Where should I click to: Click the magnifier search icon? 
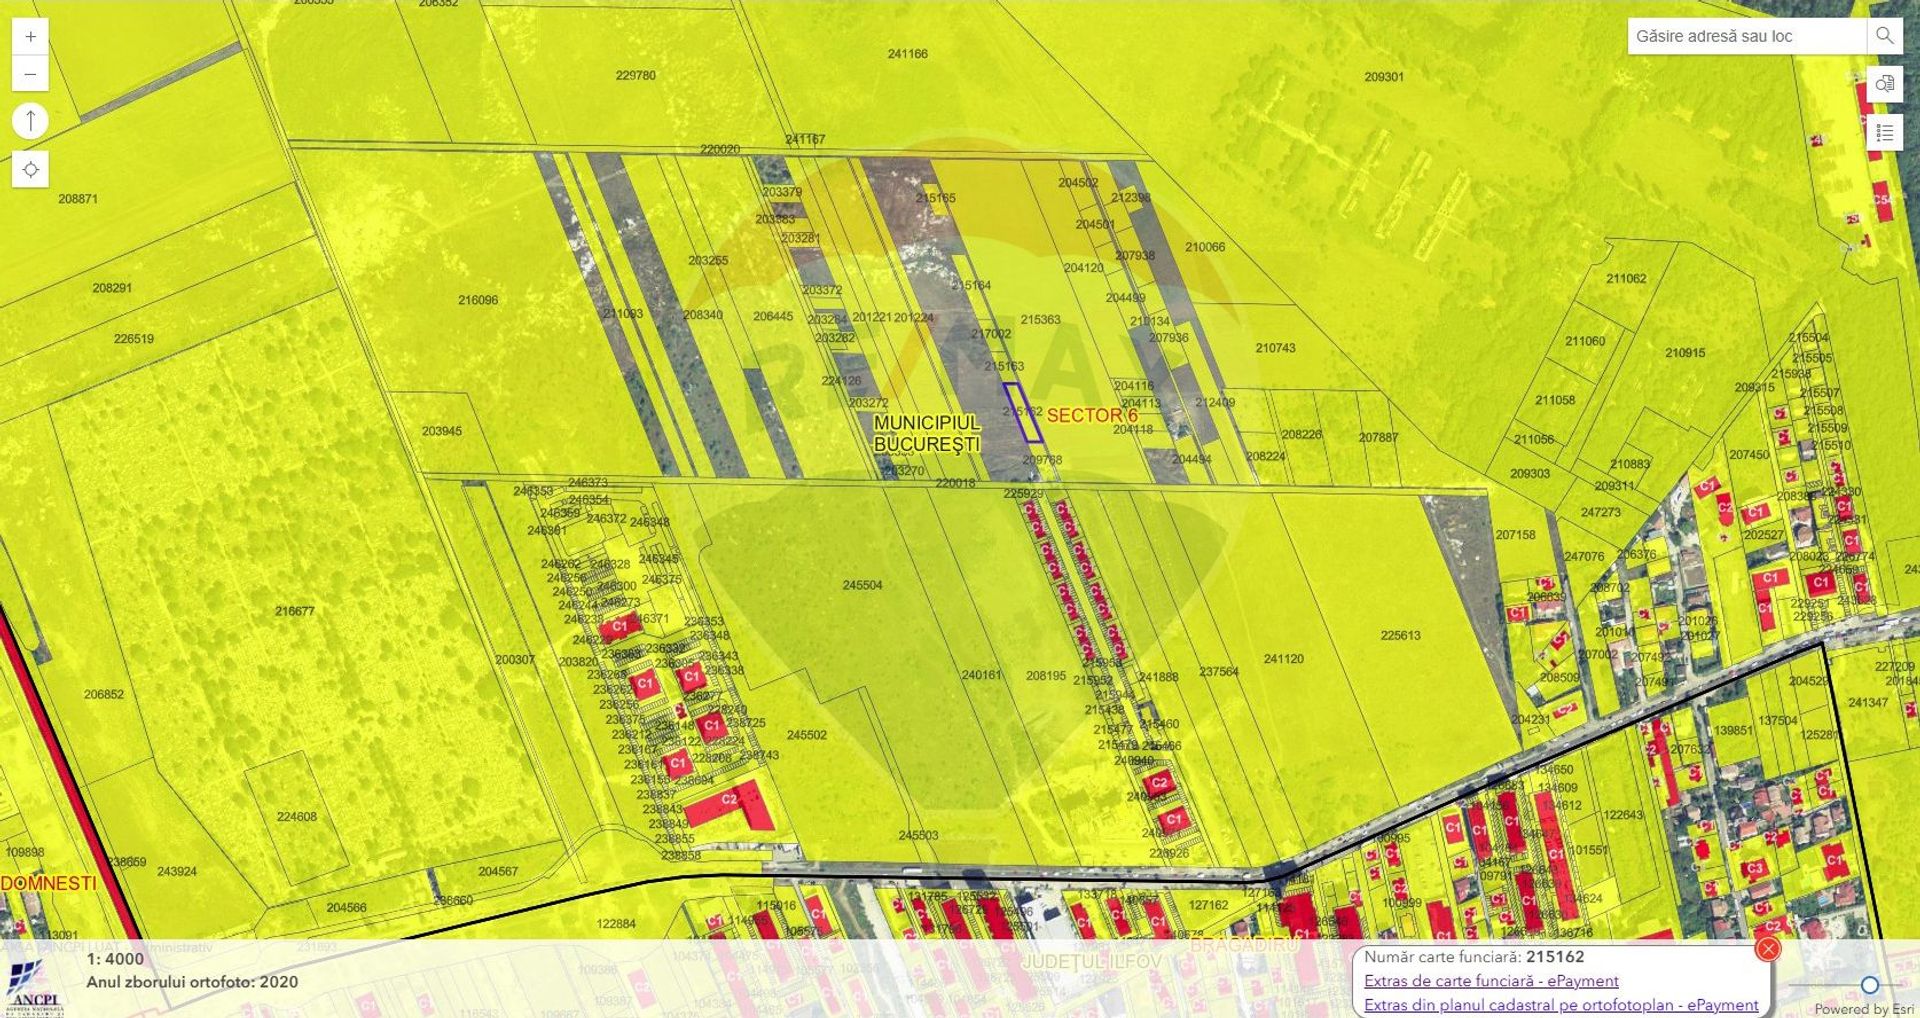(x=1884, y=36)
